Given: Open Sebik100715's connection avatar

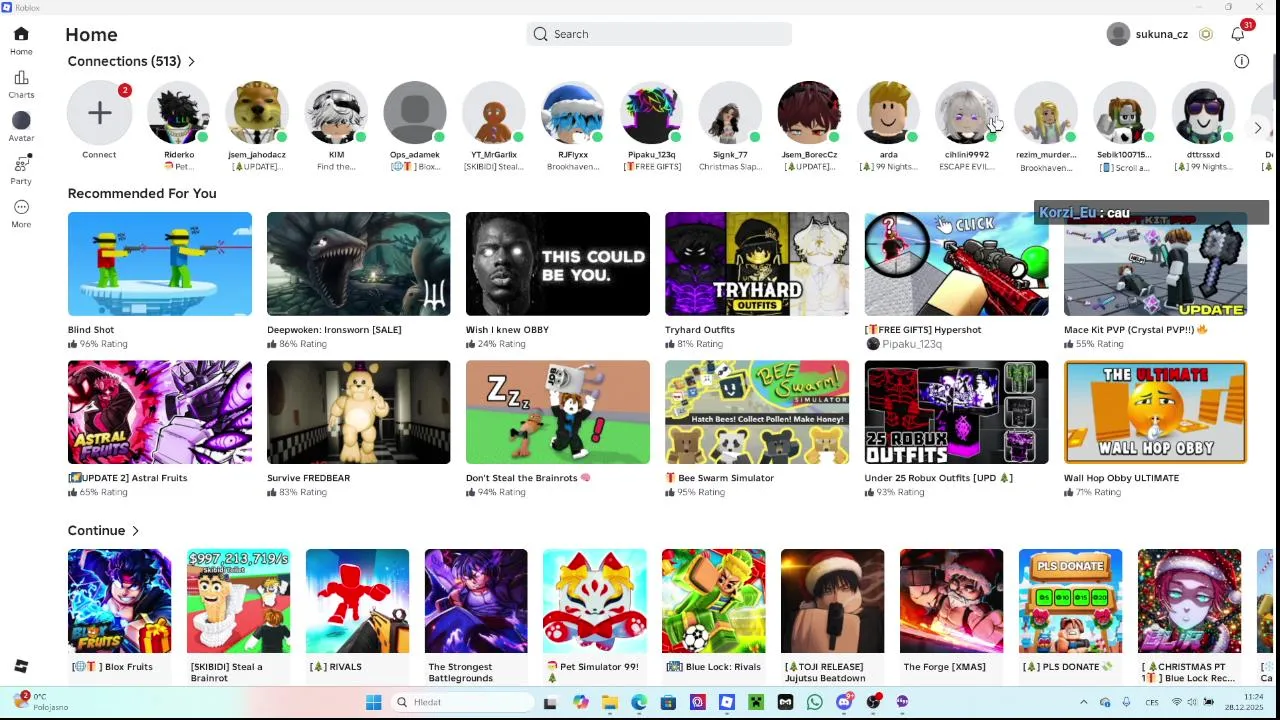Looking at the screenshot, I should [x=1124, y=113].
